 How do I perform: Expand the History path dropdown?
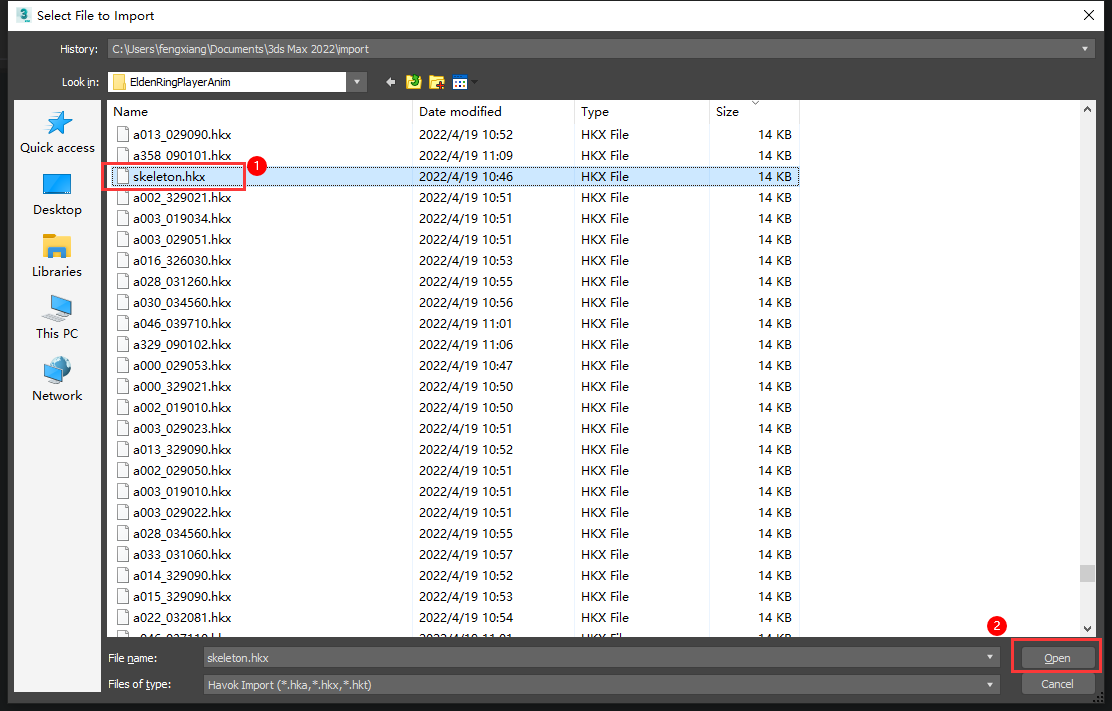[1086, 49]
